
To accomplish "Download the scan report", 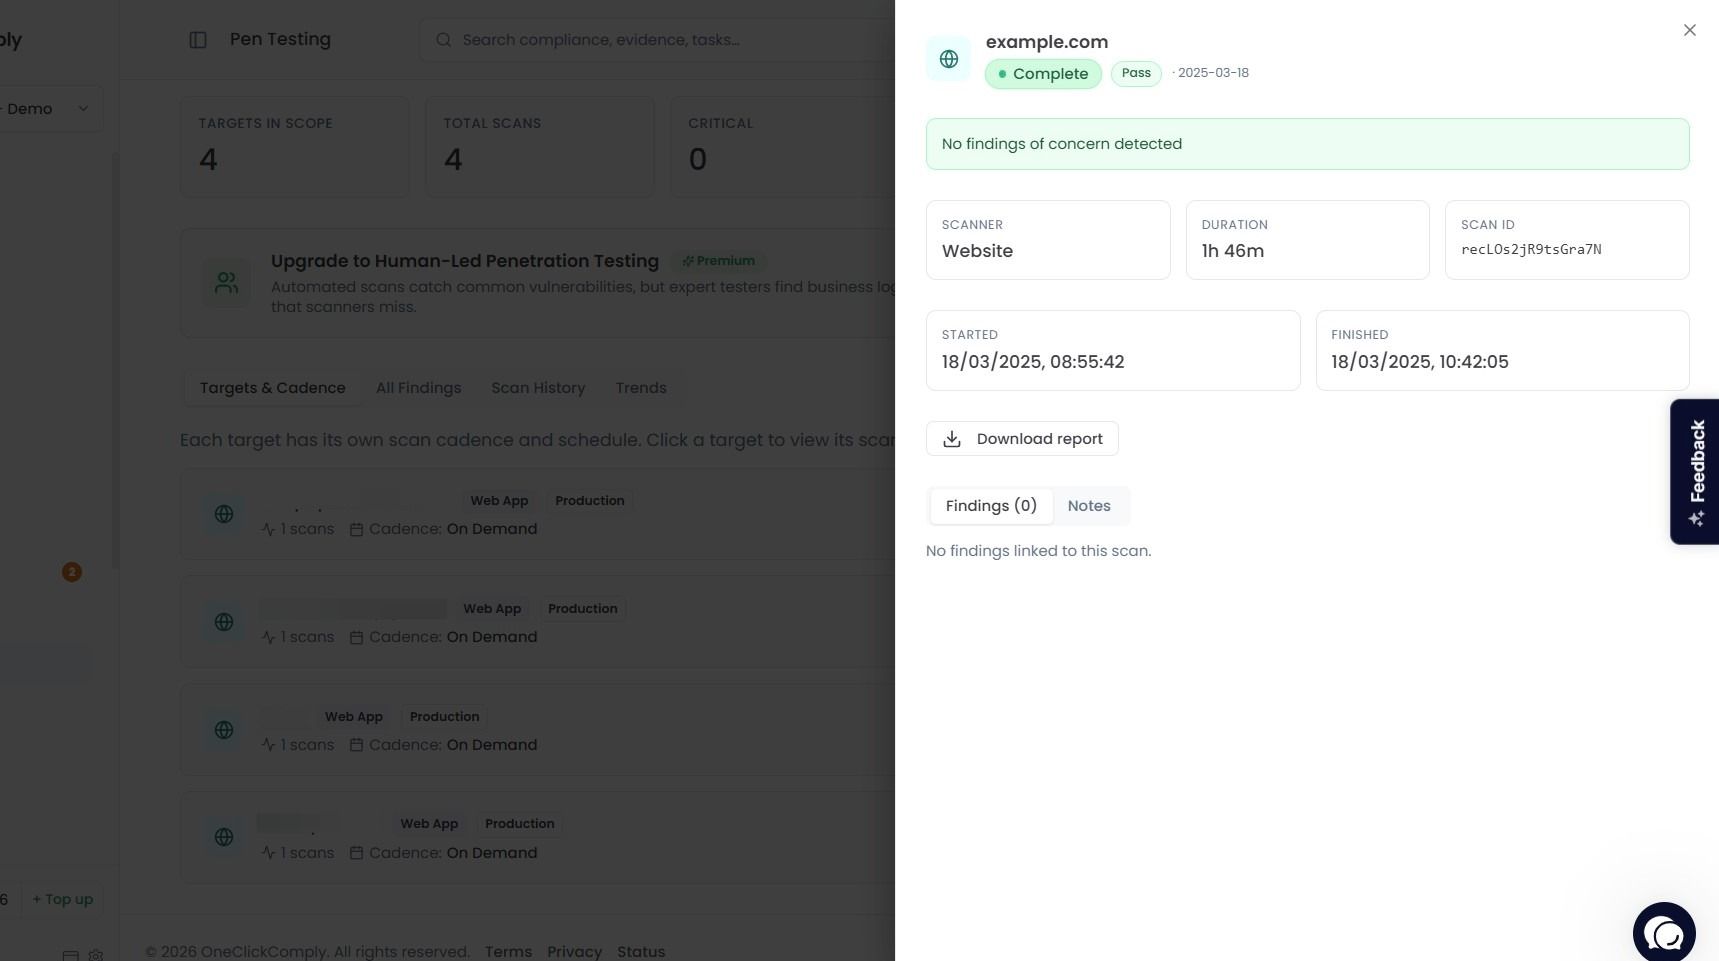I will [1022, 439].
